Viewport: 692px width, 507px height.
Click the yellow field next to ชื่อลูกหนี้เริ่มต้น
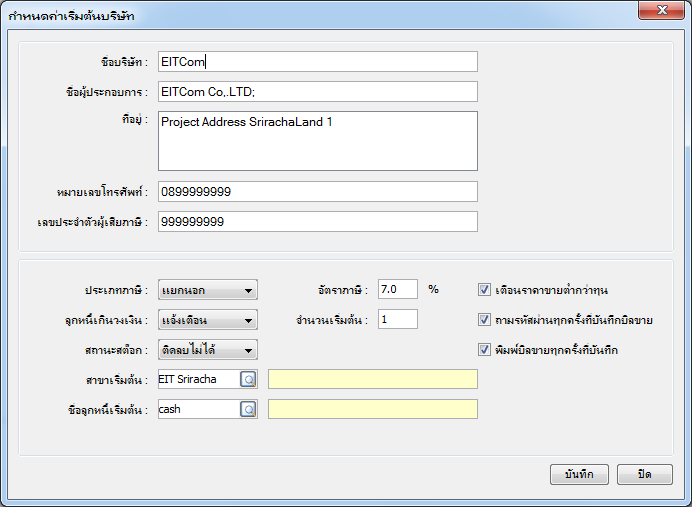click(x=373, y=409)
